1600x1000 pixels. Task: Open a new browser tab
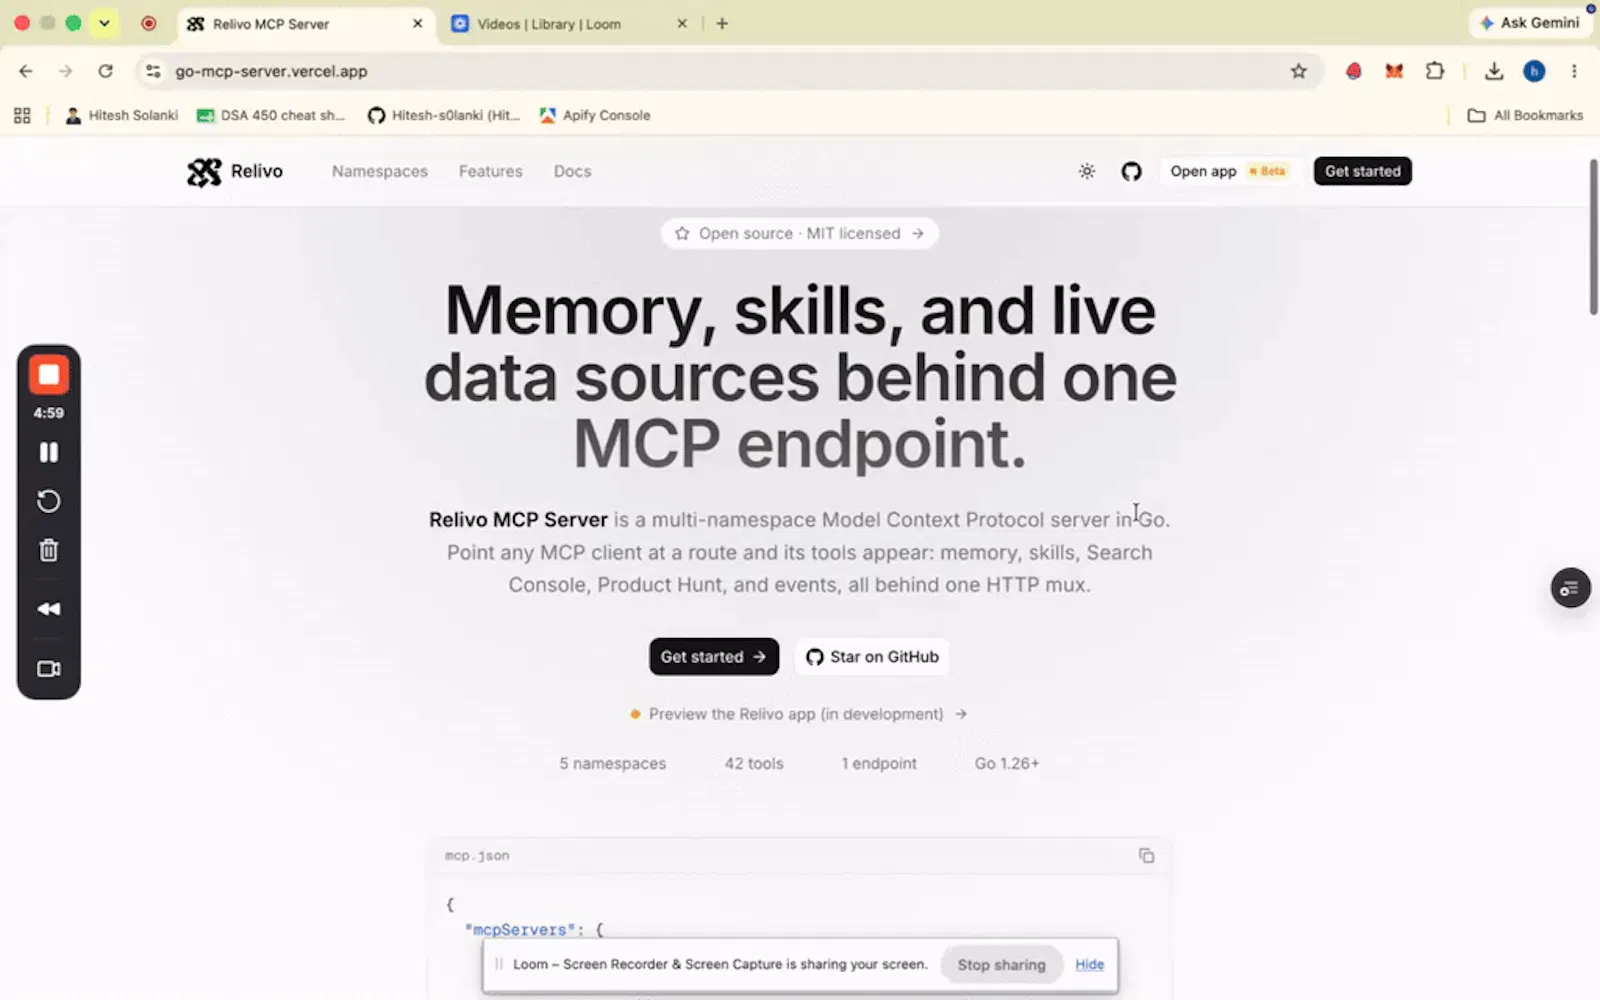722,23
